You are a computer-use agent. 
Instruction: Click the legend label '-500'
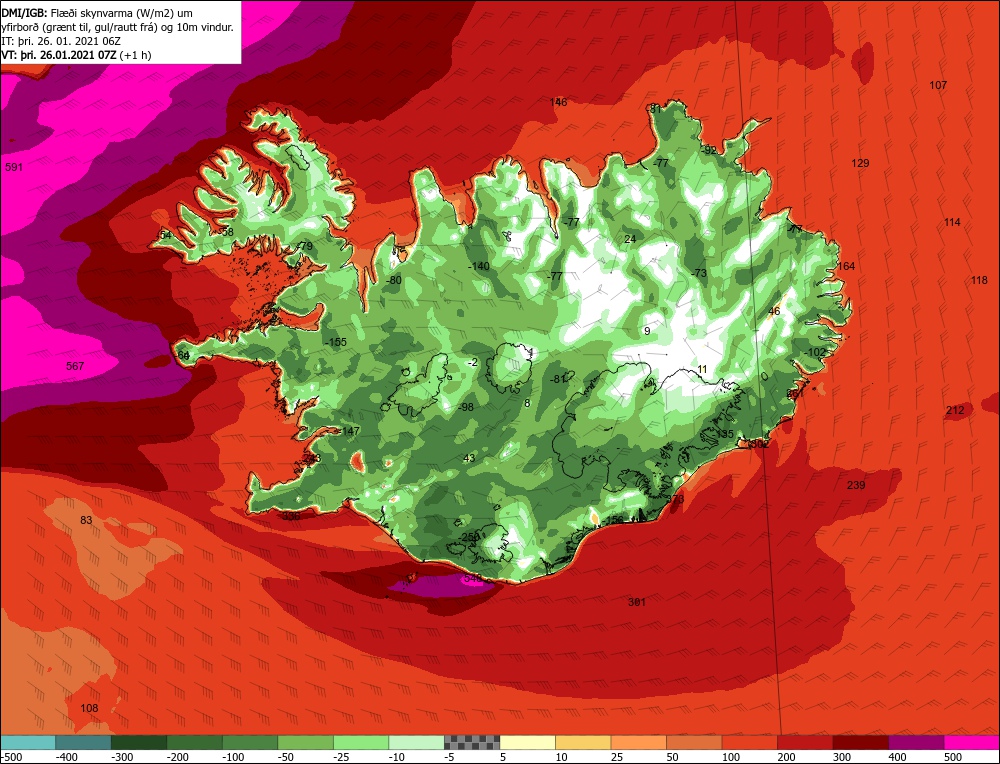(11, 757)
